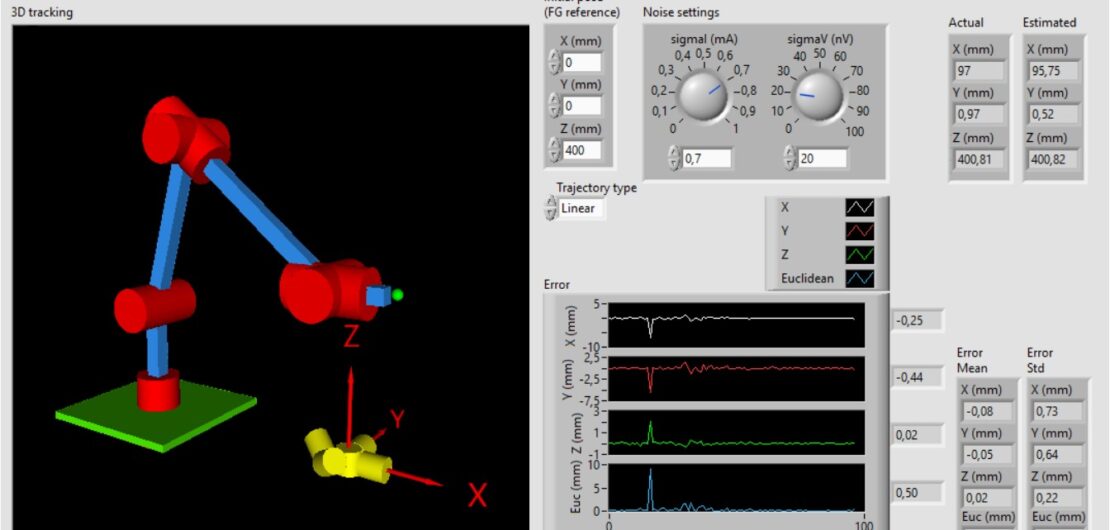Click the Error Mean X value -0,08
Screen dimensions: 1110x530
coord(988,411)
